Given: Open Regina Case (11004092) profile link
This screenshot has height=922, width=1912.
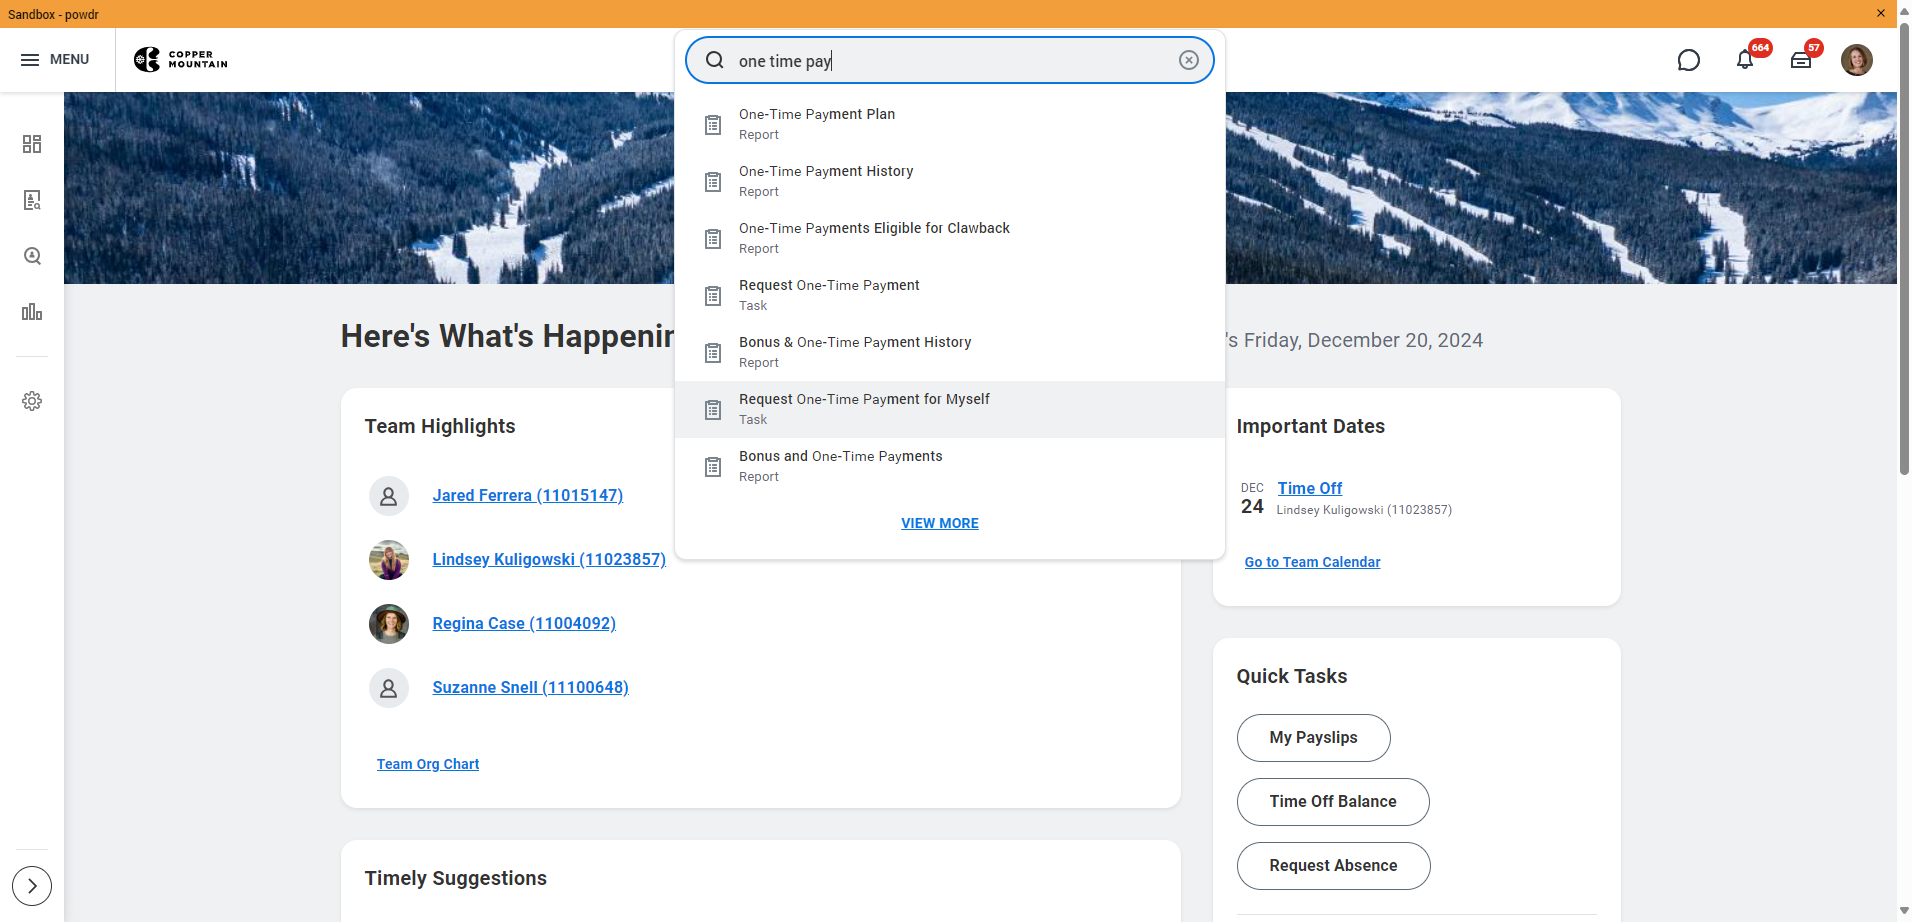Looking at the screenshot, I should 524,623.
